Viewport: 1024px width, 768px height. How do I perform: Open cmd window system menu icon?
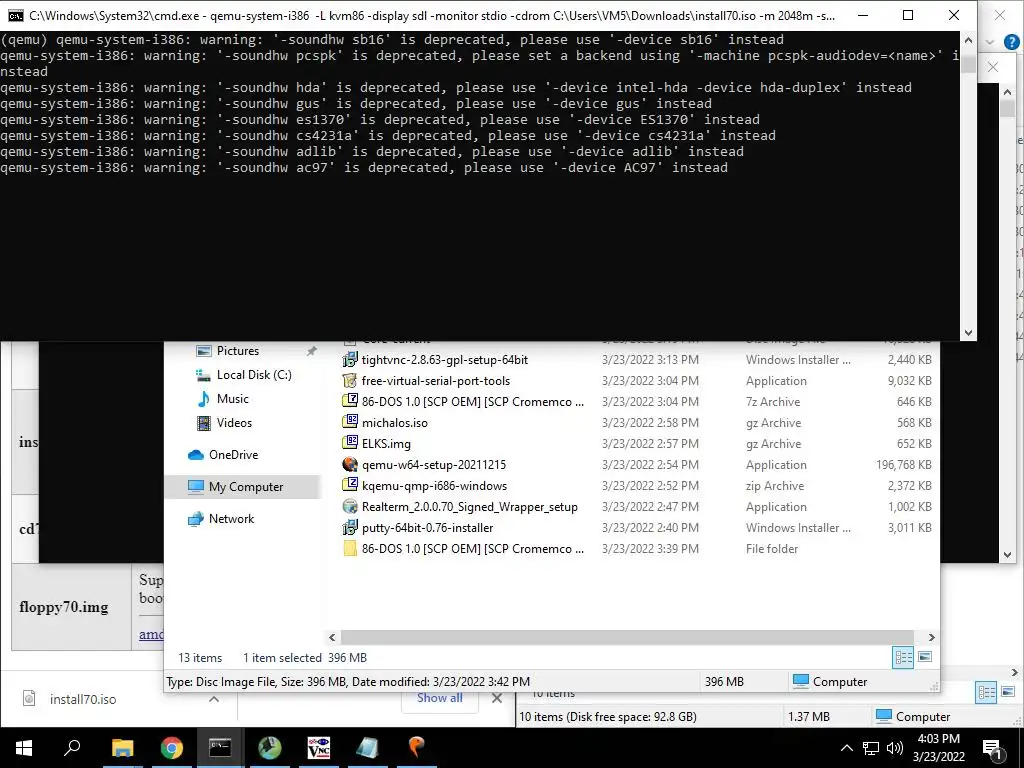(16, 15)
